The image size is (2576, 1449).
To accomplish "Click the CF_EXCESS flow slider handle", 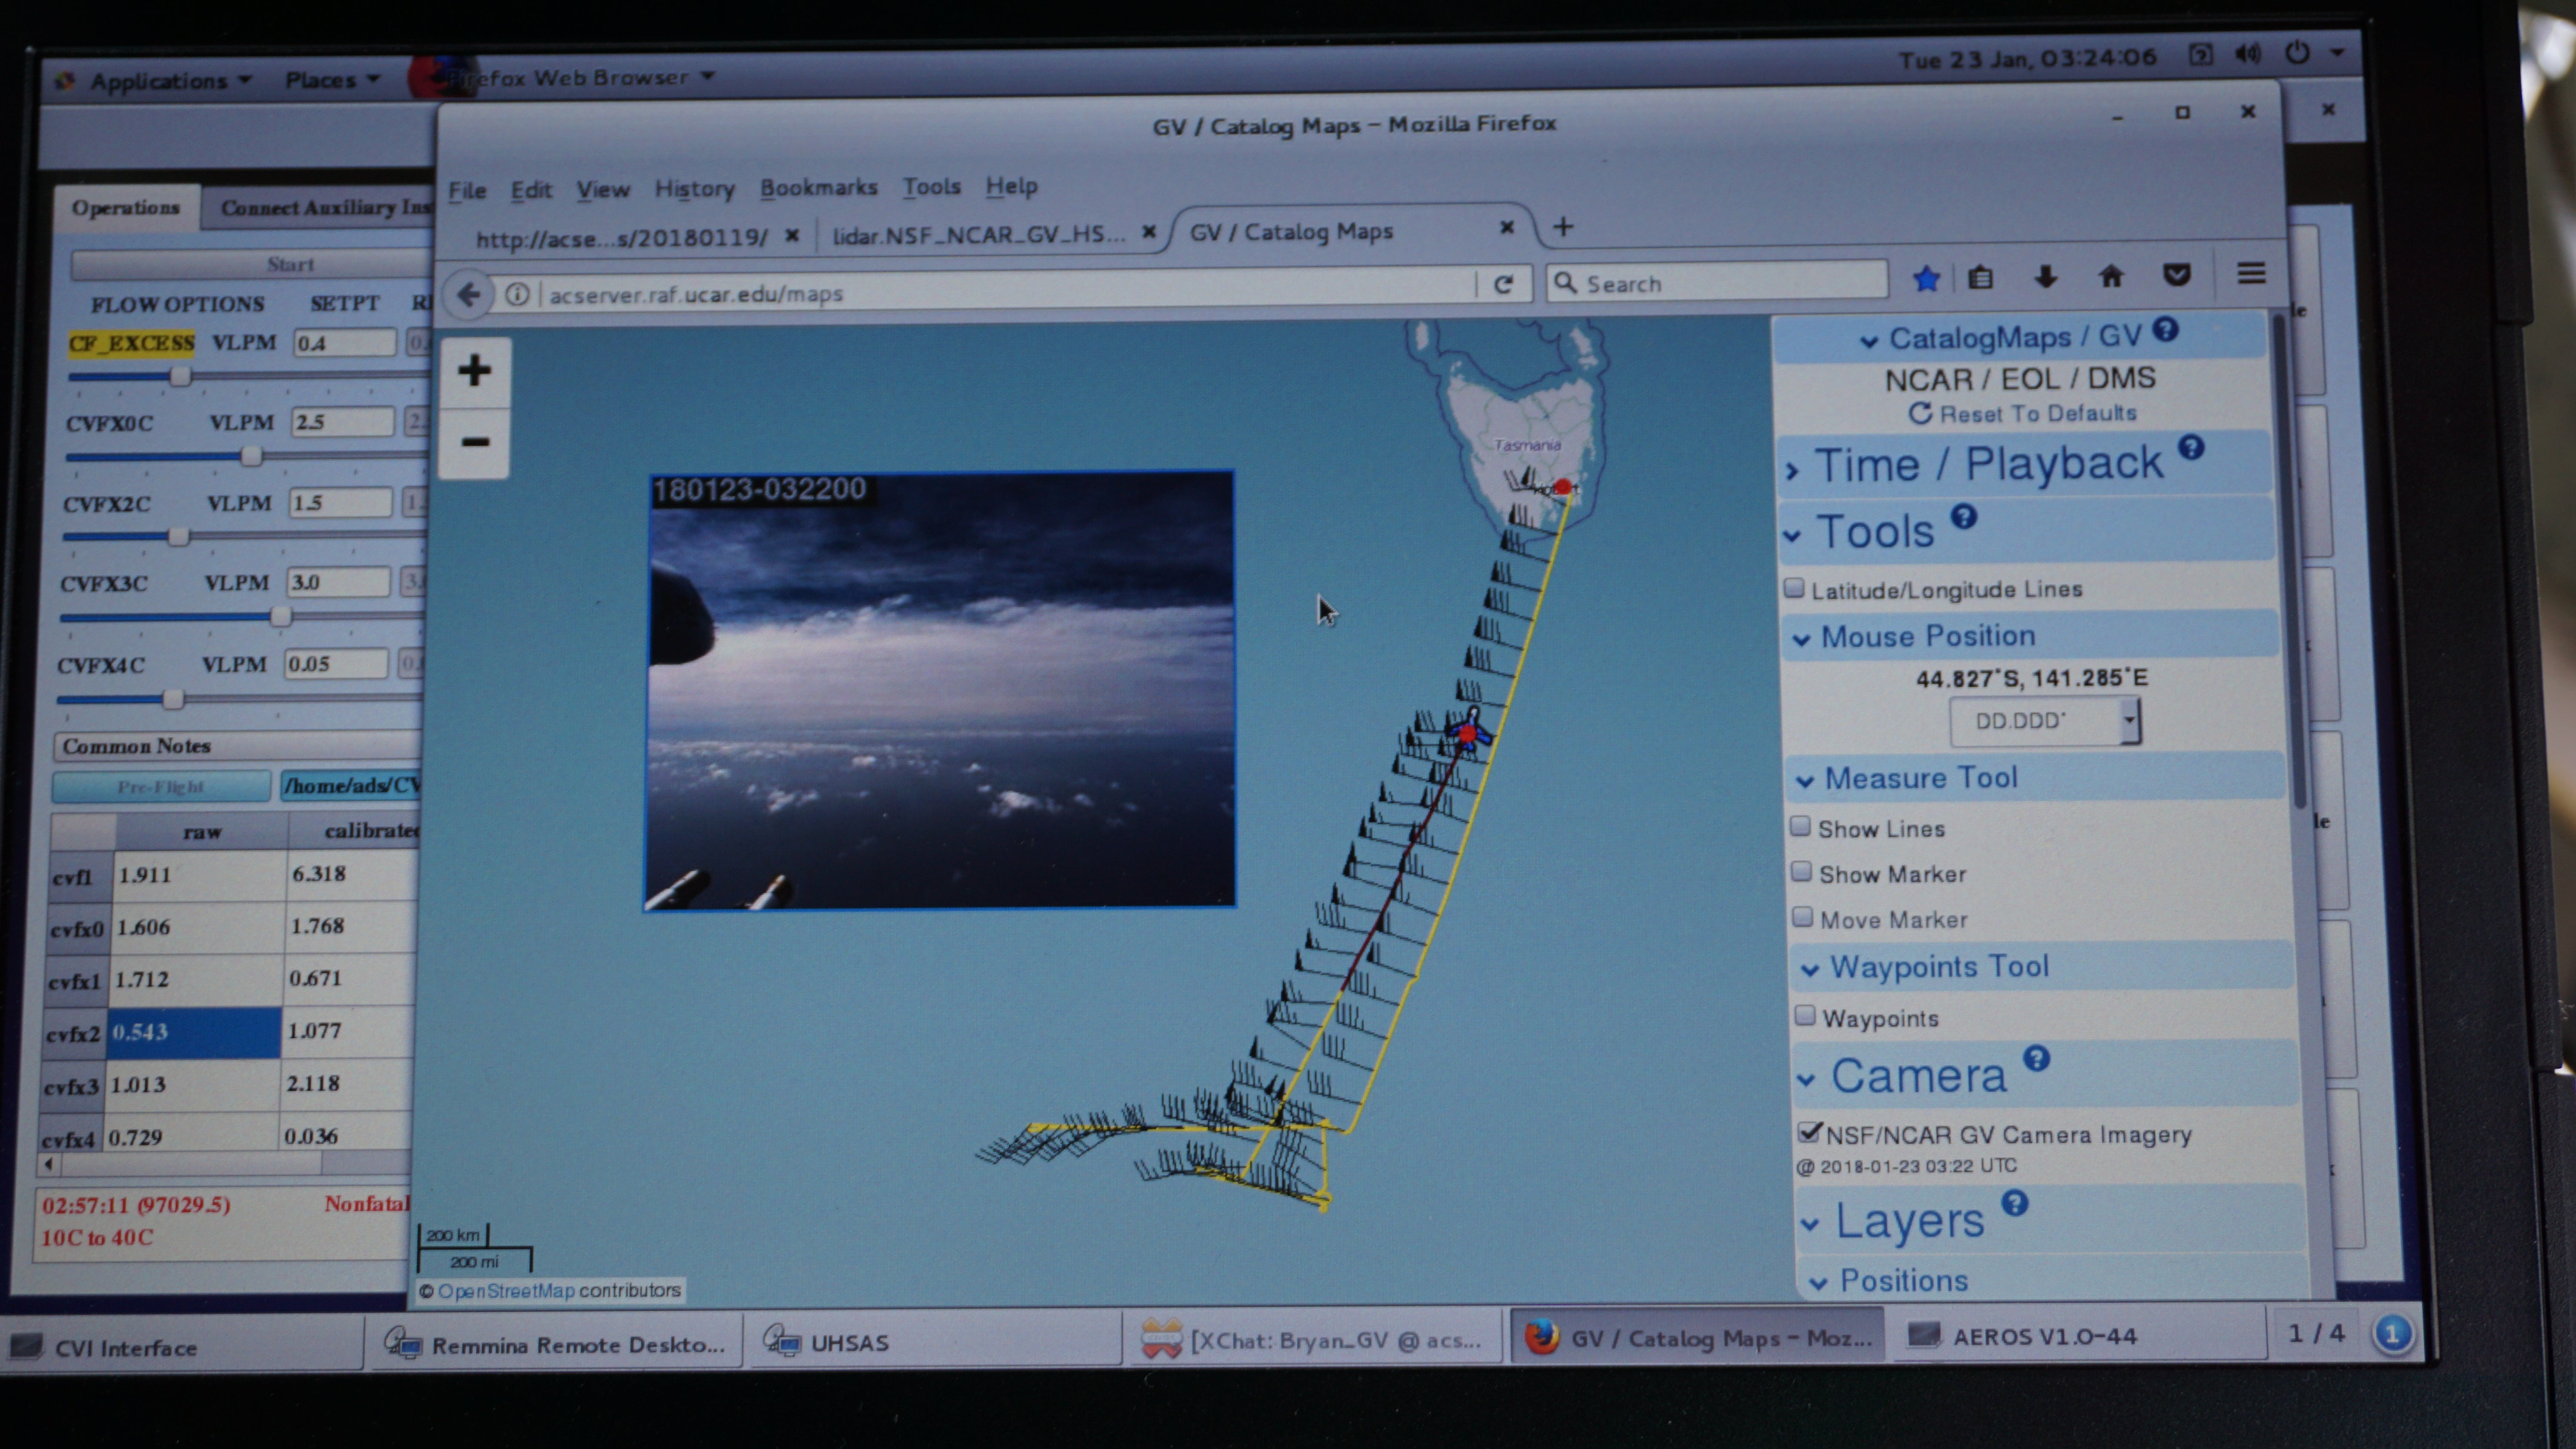I will click(180, 377).
